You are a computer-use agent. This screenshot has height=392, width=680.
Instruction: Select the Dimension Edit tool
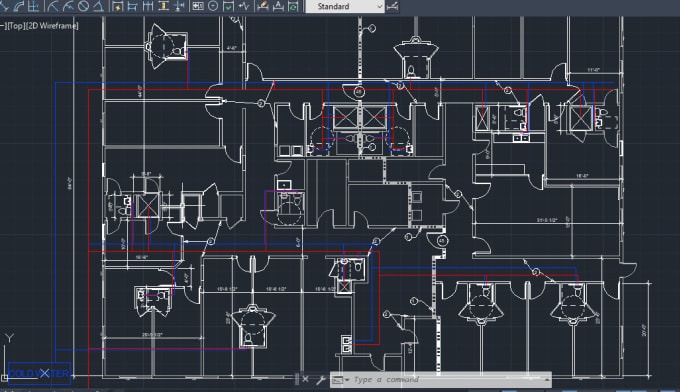[262, 6]
